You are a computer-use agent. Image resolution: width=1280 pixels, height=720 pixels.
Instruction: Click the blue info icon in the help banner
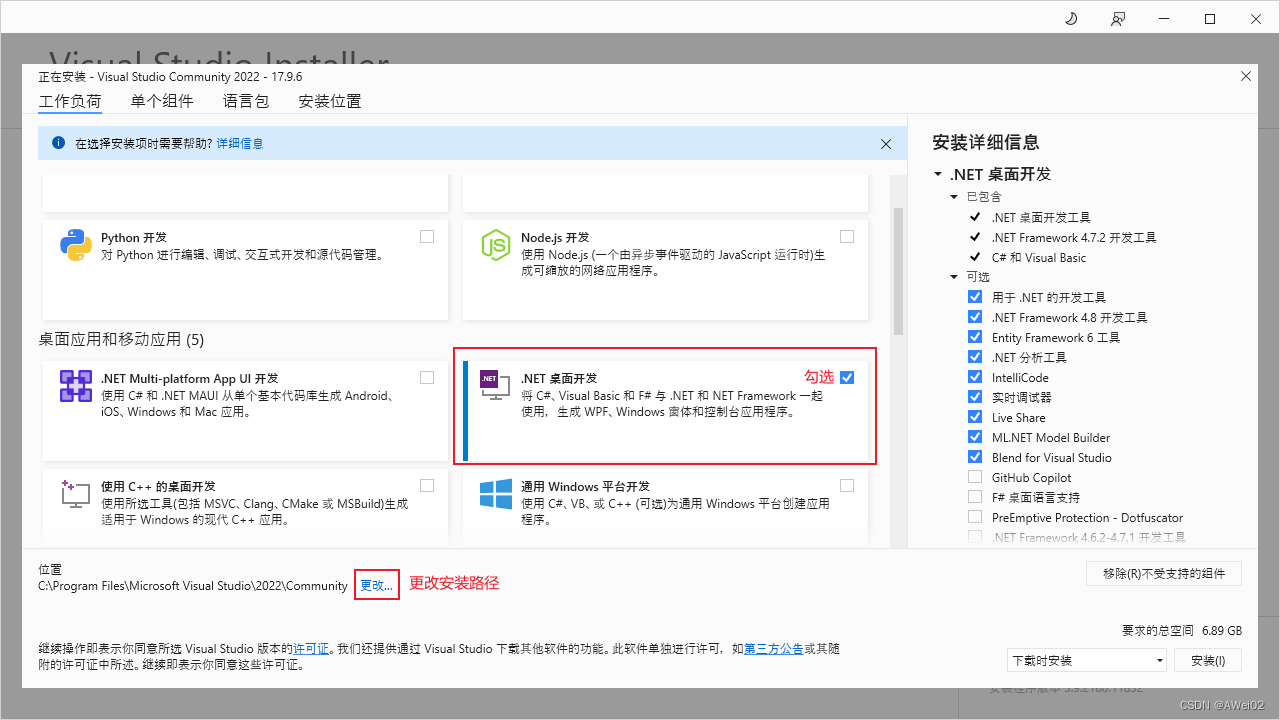[x=58, y=143]
